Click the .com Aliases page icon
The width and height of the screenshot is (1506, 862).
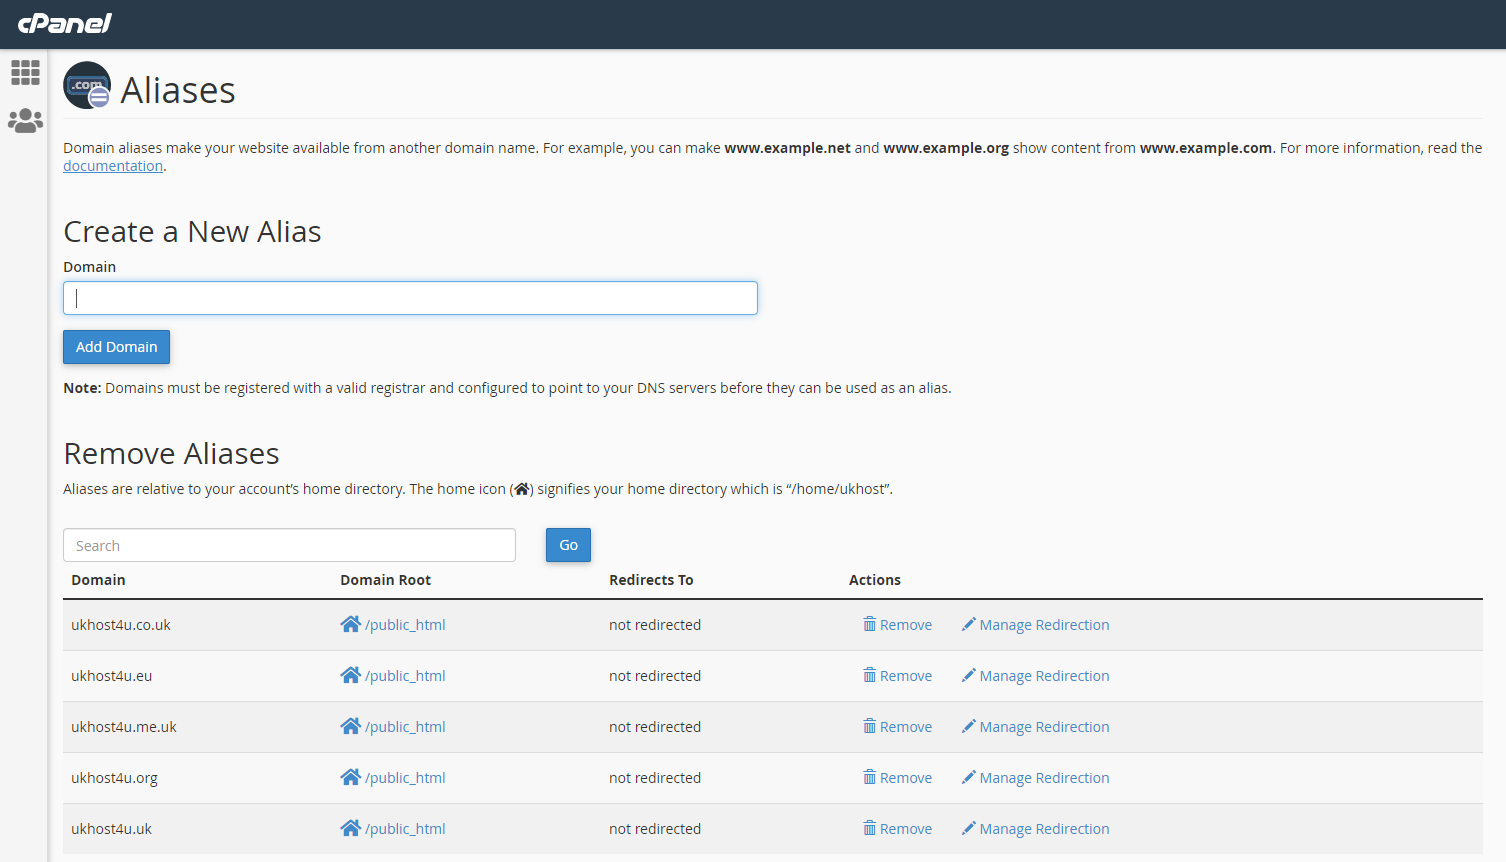click(87, 85)
